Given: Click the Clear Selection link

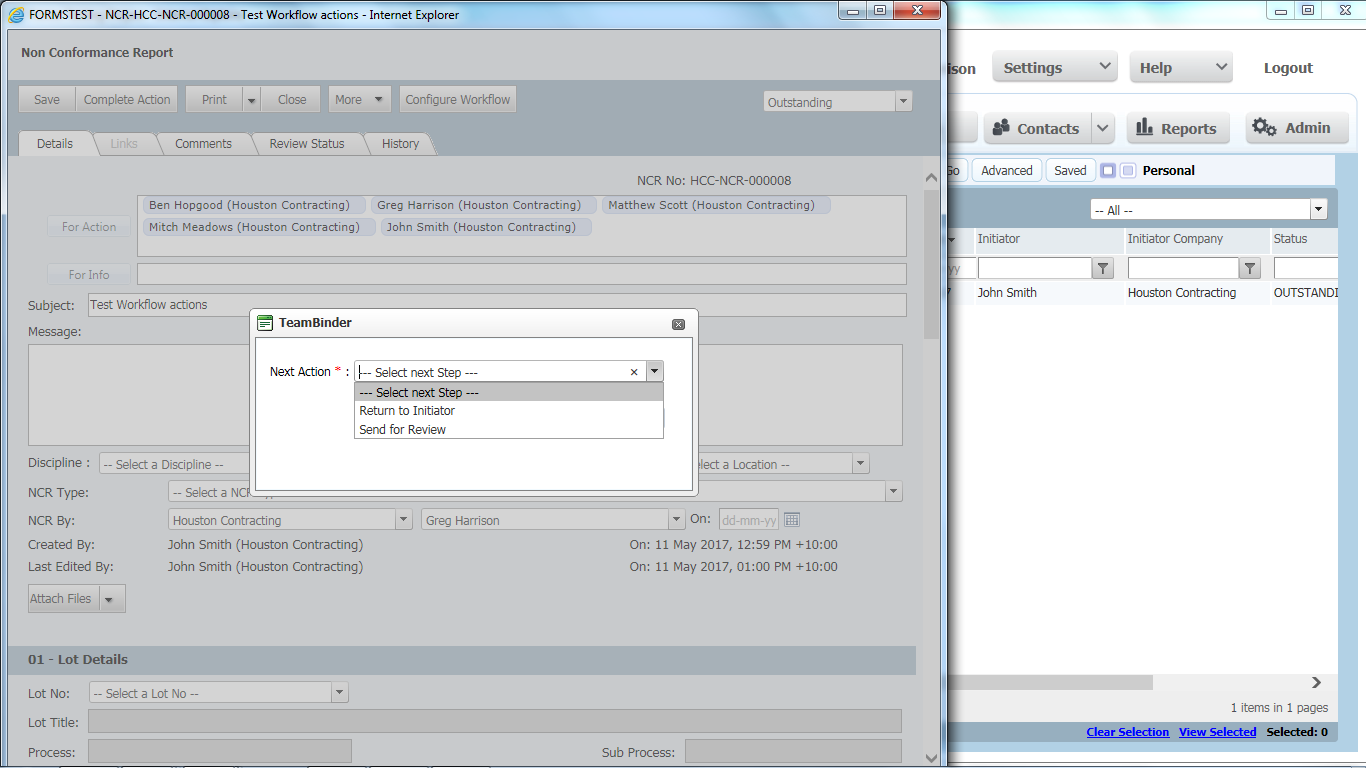Looking at the screenshot, I should click(x=1127, y=732).
